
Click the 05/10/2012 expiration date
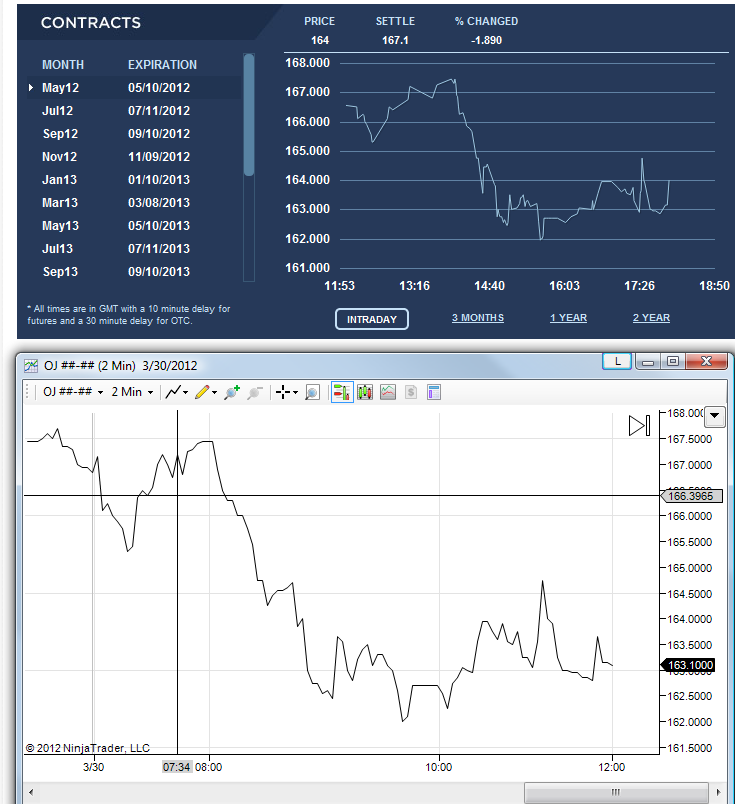tap(159, 88)
